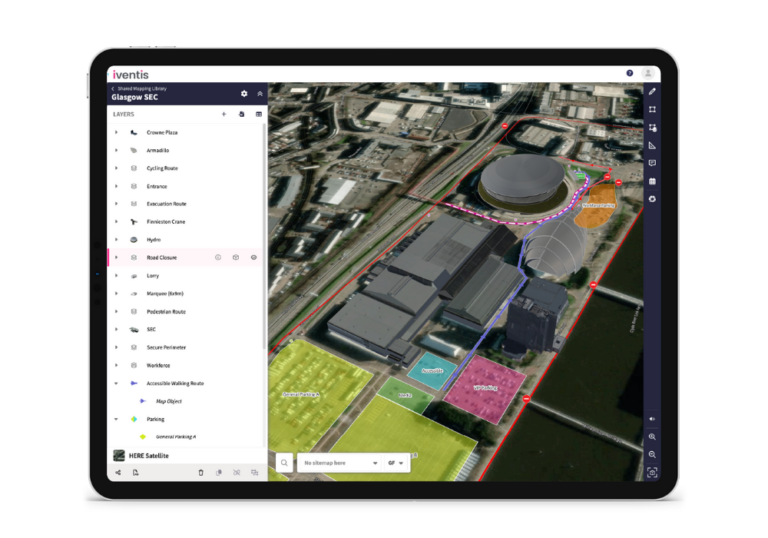The image size is (768, 538).
Task: Open the help question mark icon
Action: (629, 73)
